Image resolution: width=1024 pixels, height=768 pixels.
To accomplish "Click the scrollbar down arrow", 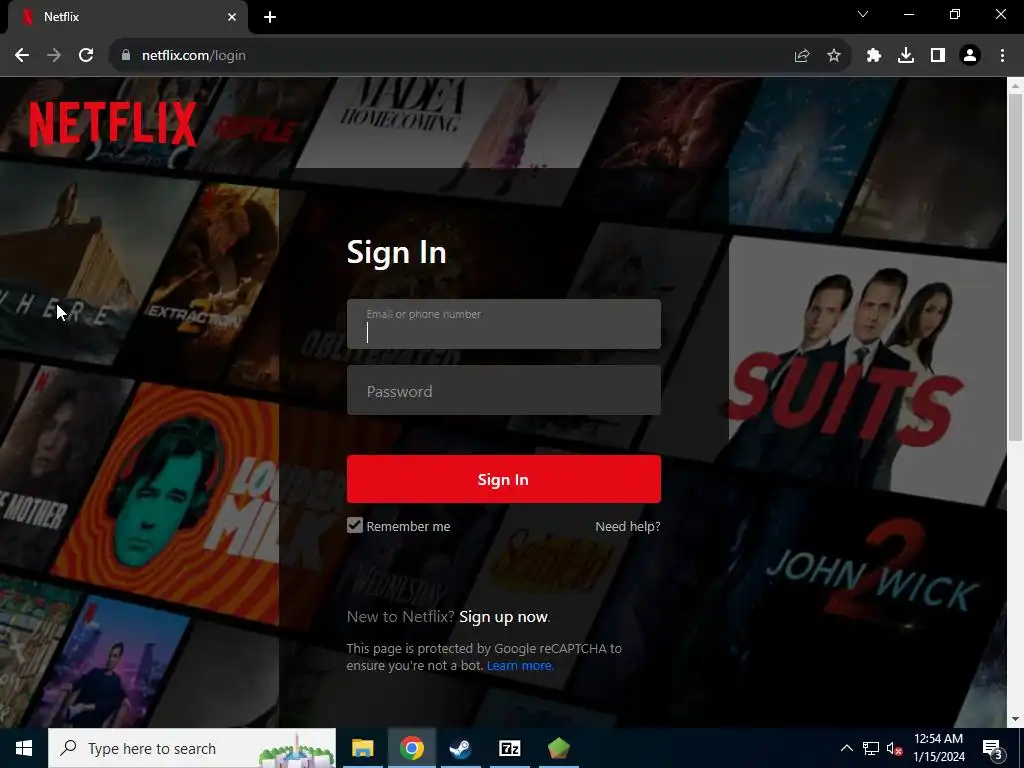I will pos(1016,719).
